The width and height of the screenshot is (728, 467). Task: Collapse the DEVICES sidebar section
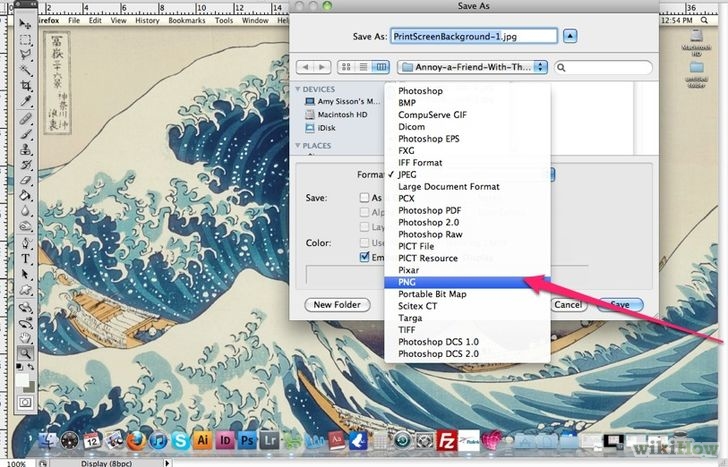click(x=298, y=89)
